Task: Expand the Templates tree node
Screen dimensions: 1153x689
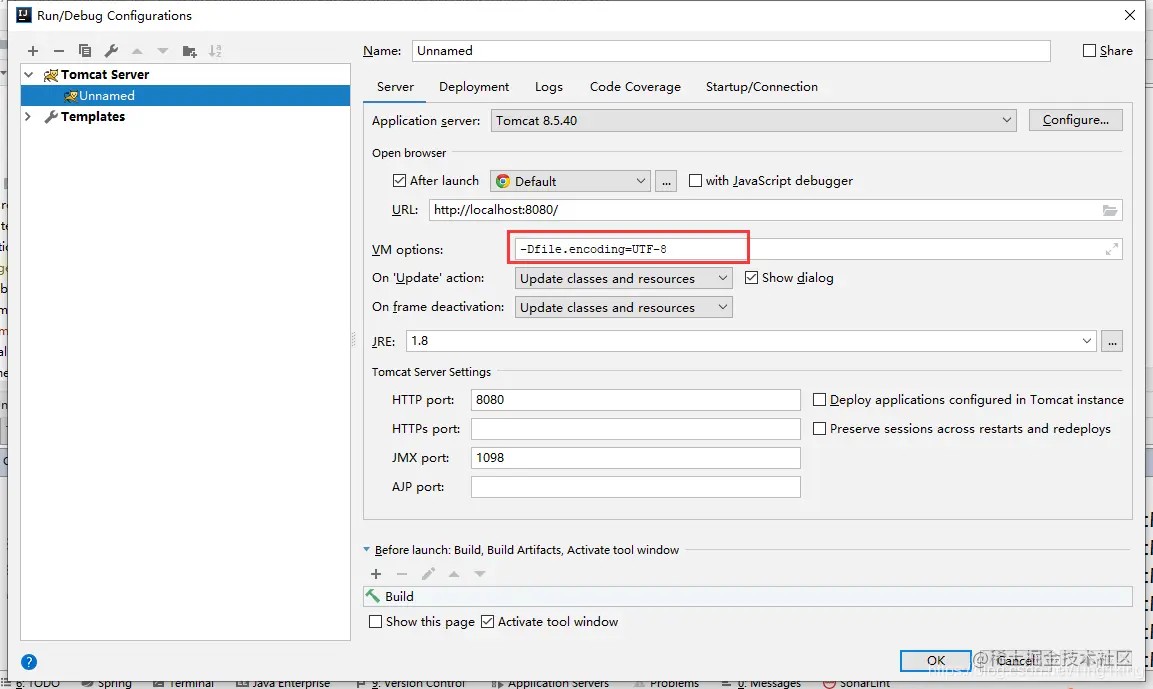Action: coord(29,117)
